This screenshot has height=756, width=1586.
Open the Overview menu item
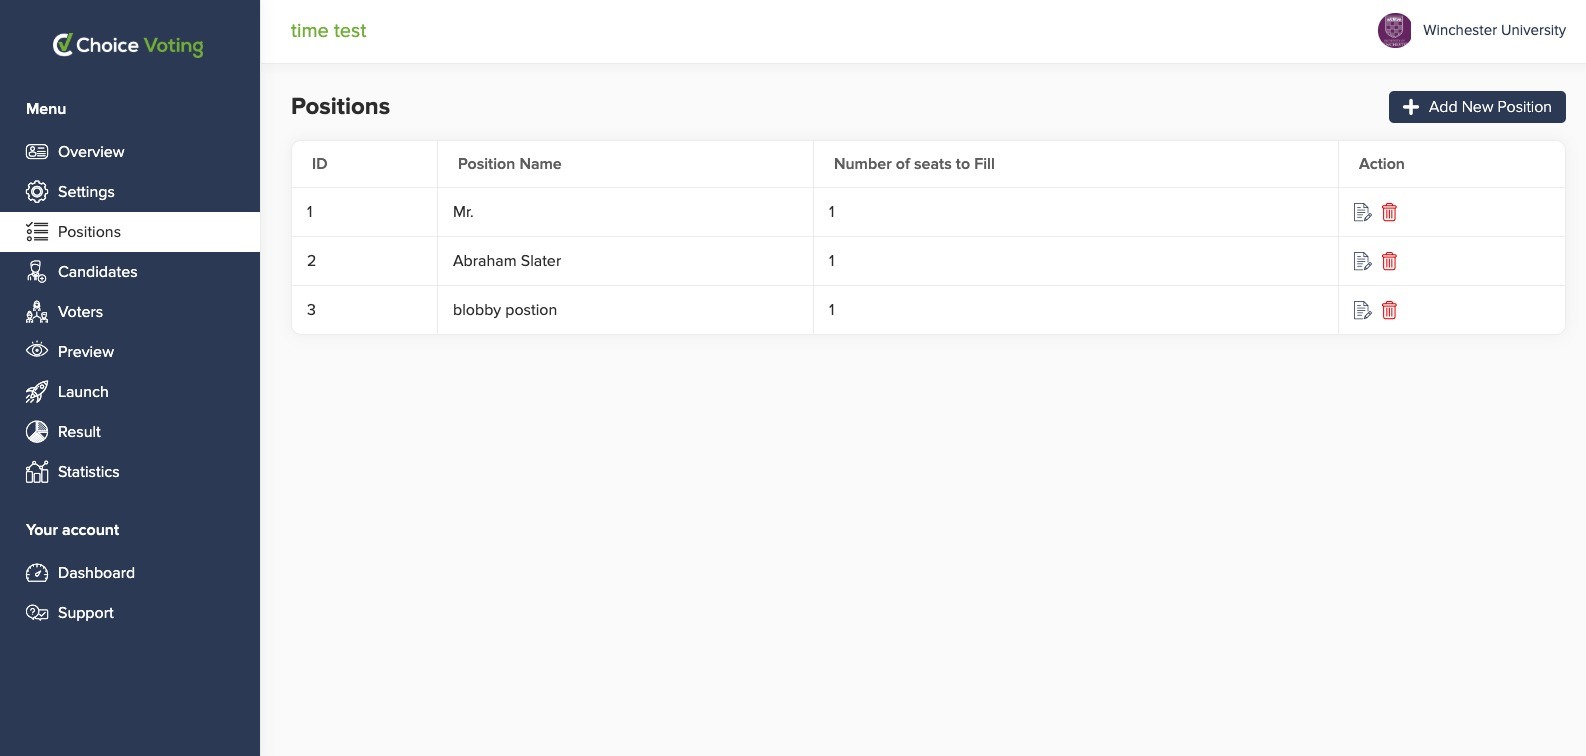pyautogui.click(x=130, y=152)
